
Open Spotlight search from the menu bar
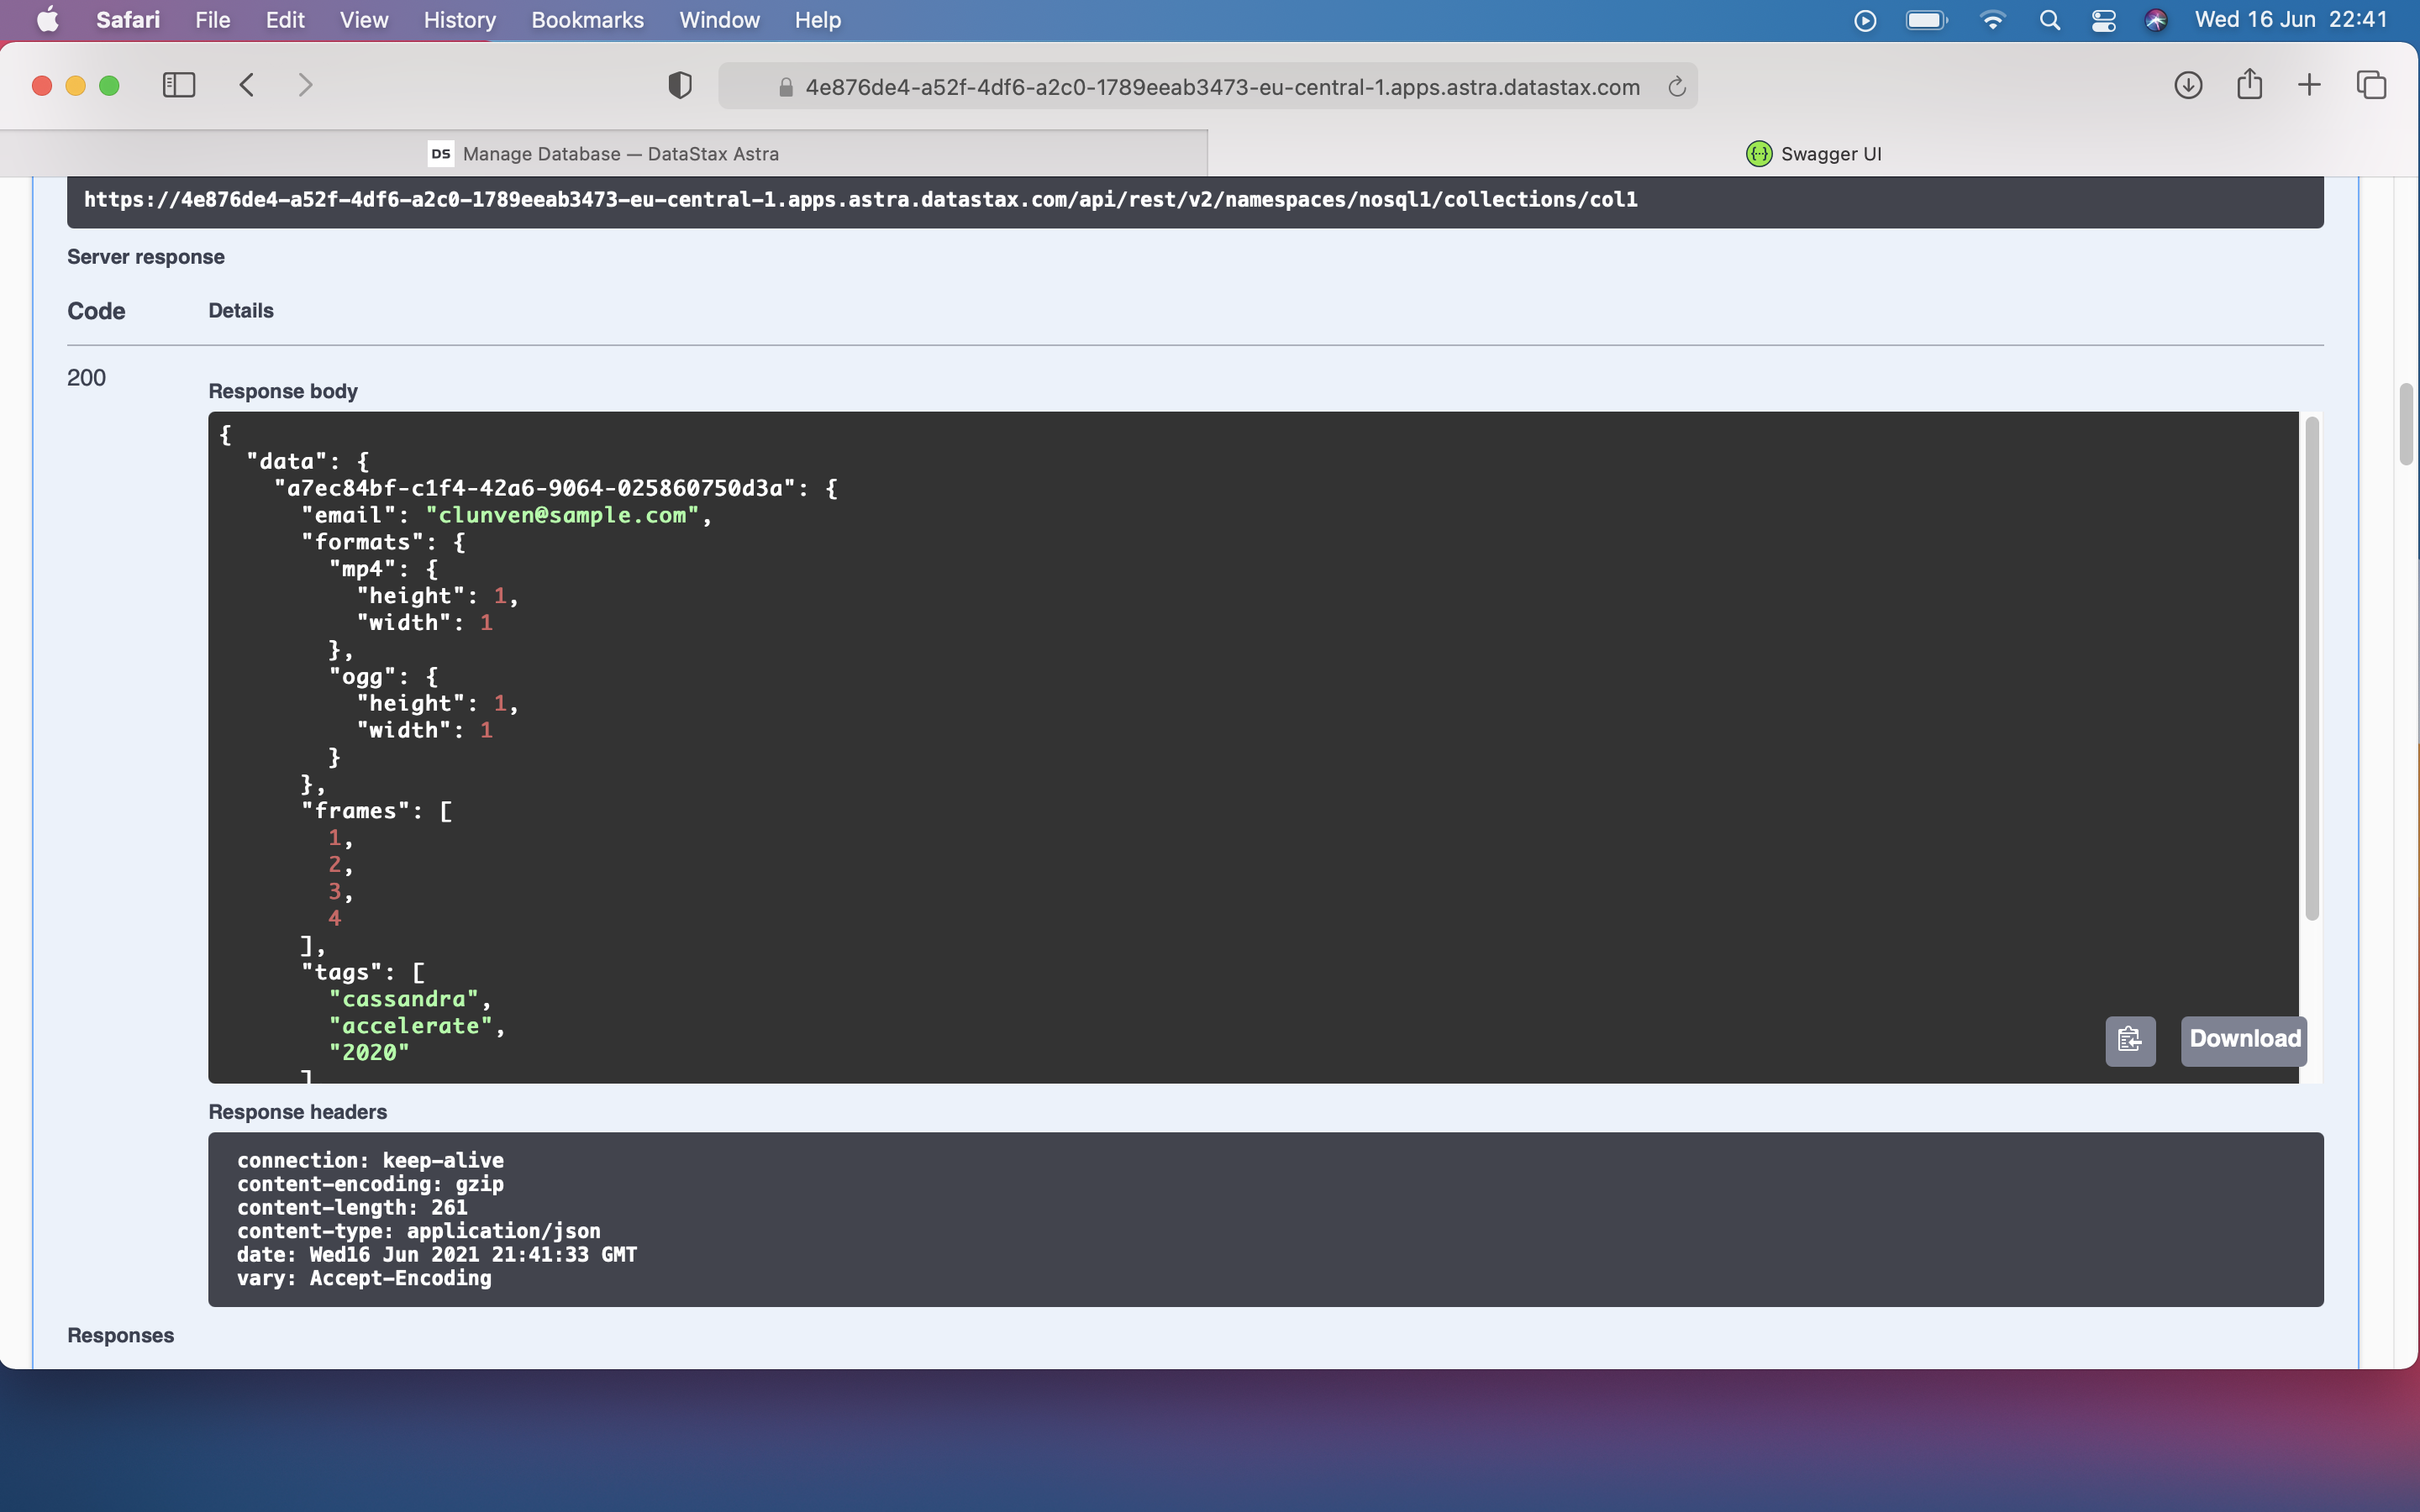click(x=2049, y=20)
